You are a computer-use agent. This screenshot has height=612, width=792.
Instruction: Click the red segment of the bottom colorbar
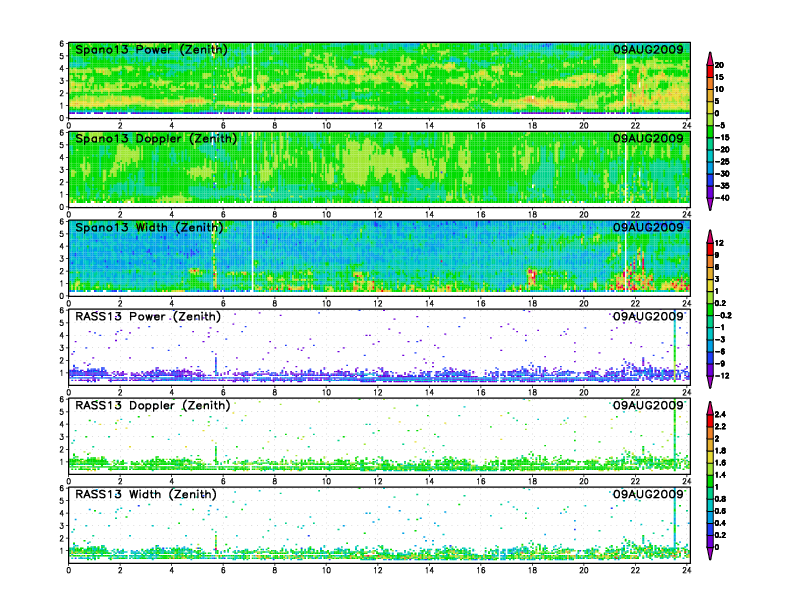coord(710,420)
